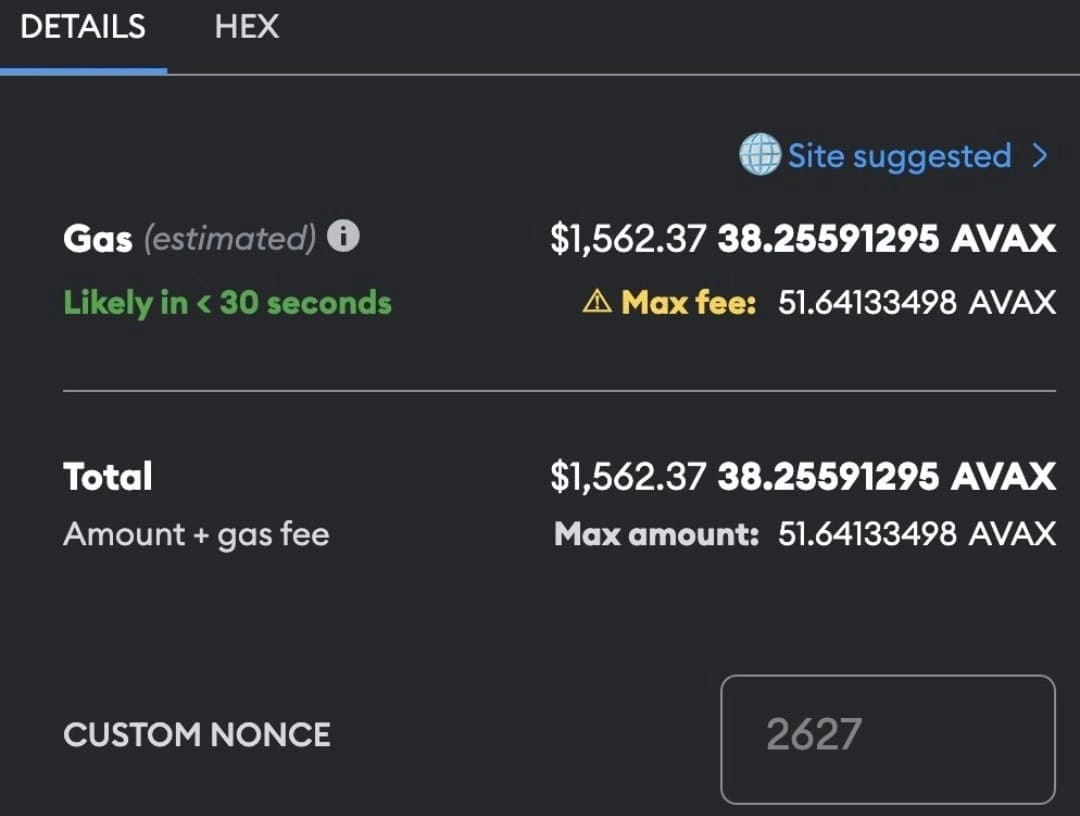Switch to the HEX tab
The width and height of the screenshot is (1080, 816).
click(246, 27)
